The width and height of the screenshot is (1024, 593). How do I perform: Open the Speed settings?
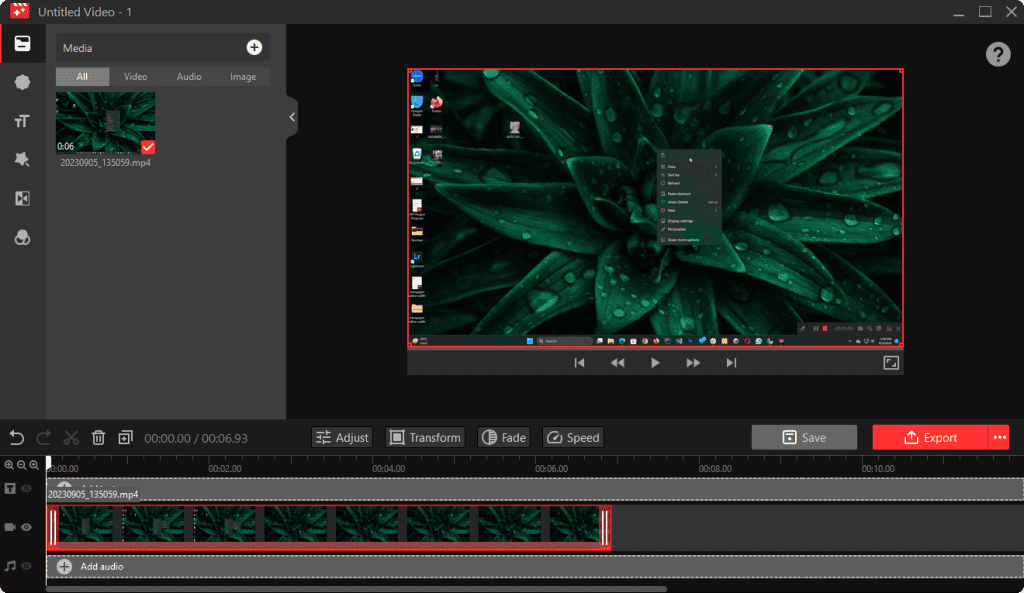tap(572, 437)
